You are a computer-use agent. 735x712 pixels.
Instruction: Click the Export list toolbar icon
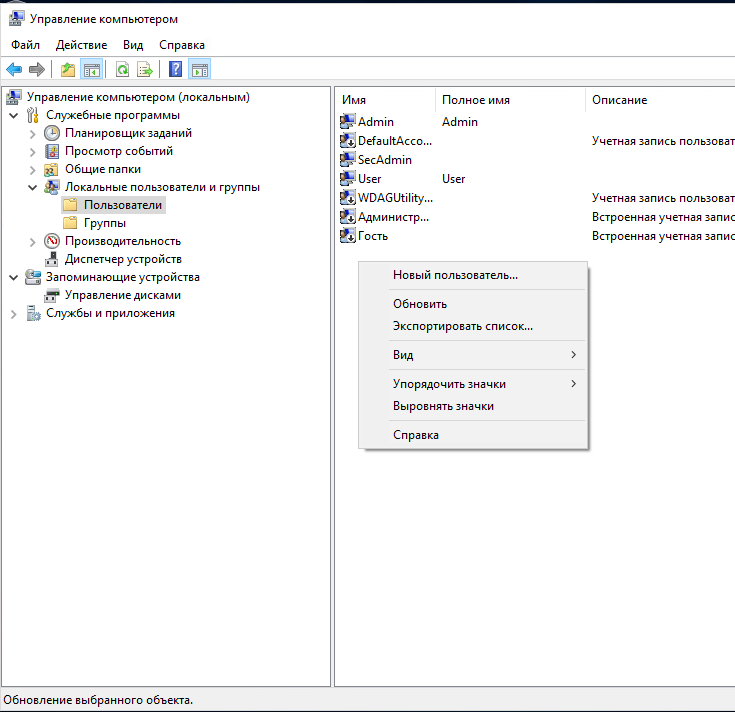[x=145, y=69]
